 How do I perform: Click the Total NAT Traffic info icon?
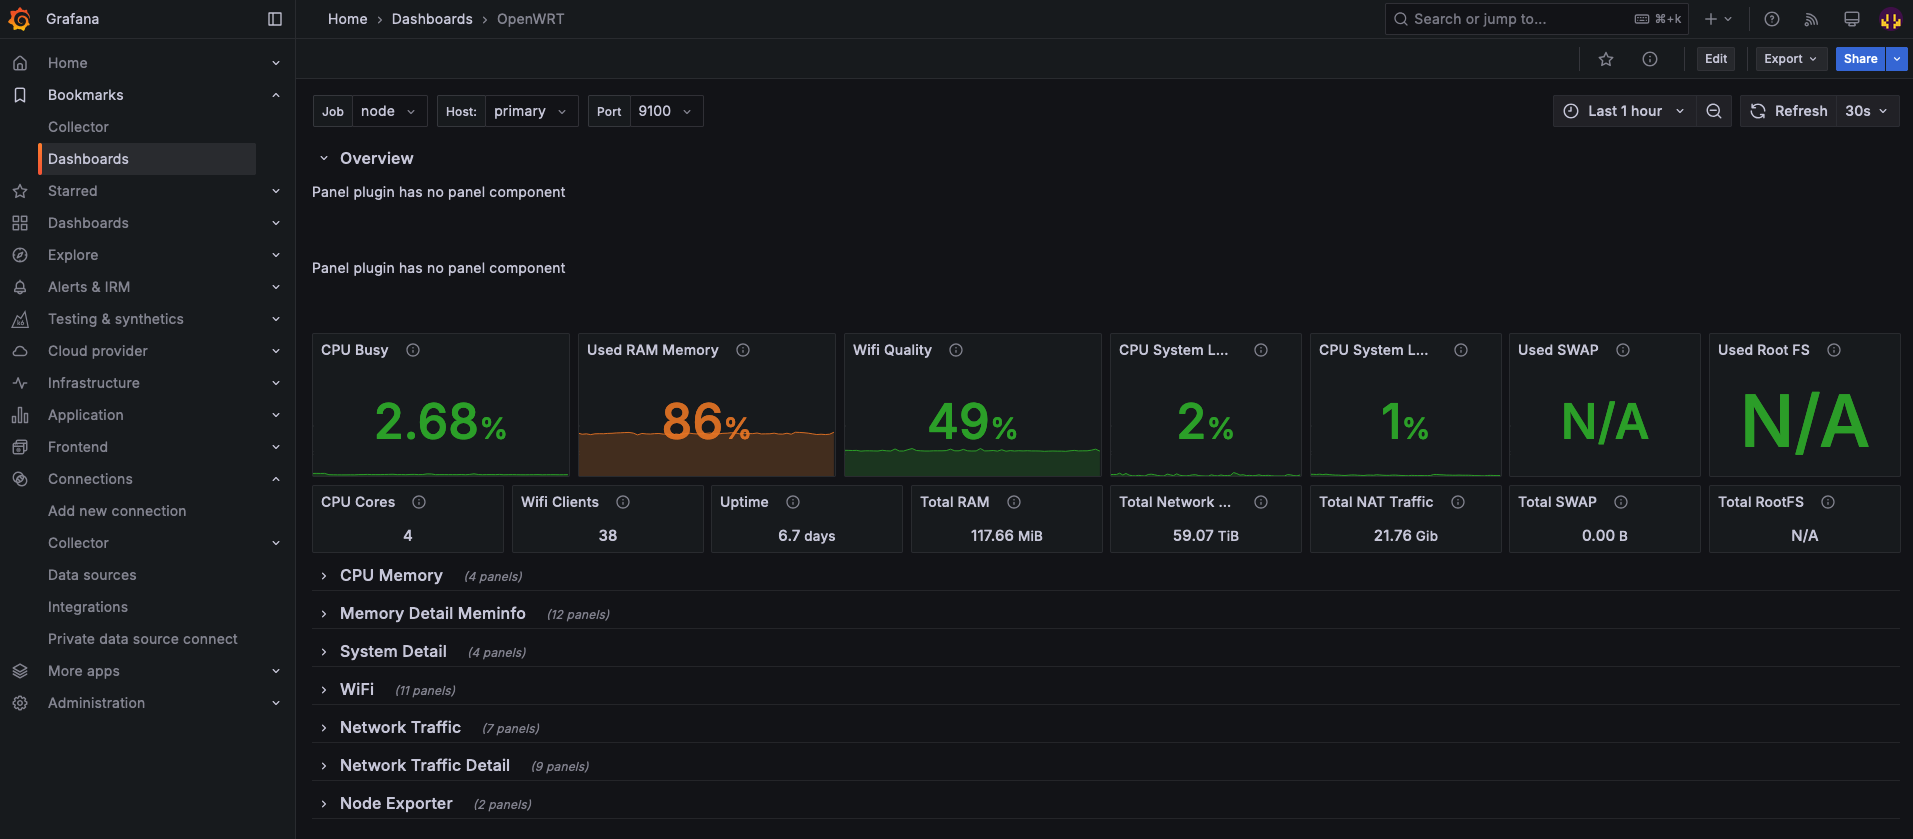click(x=1458, y=502)
